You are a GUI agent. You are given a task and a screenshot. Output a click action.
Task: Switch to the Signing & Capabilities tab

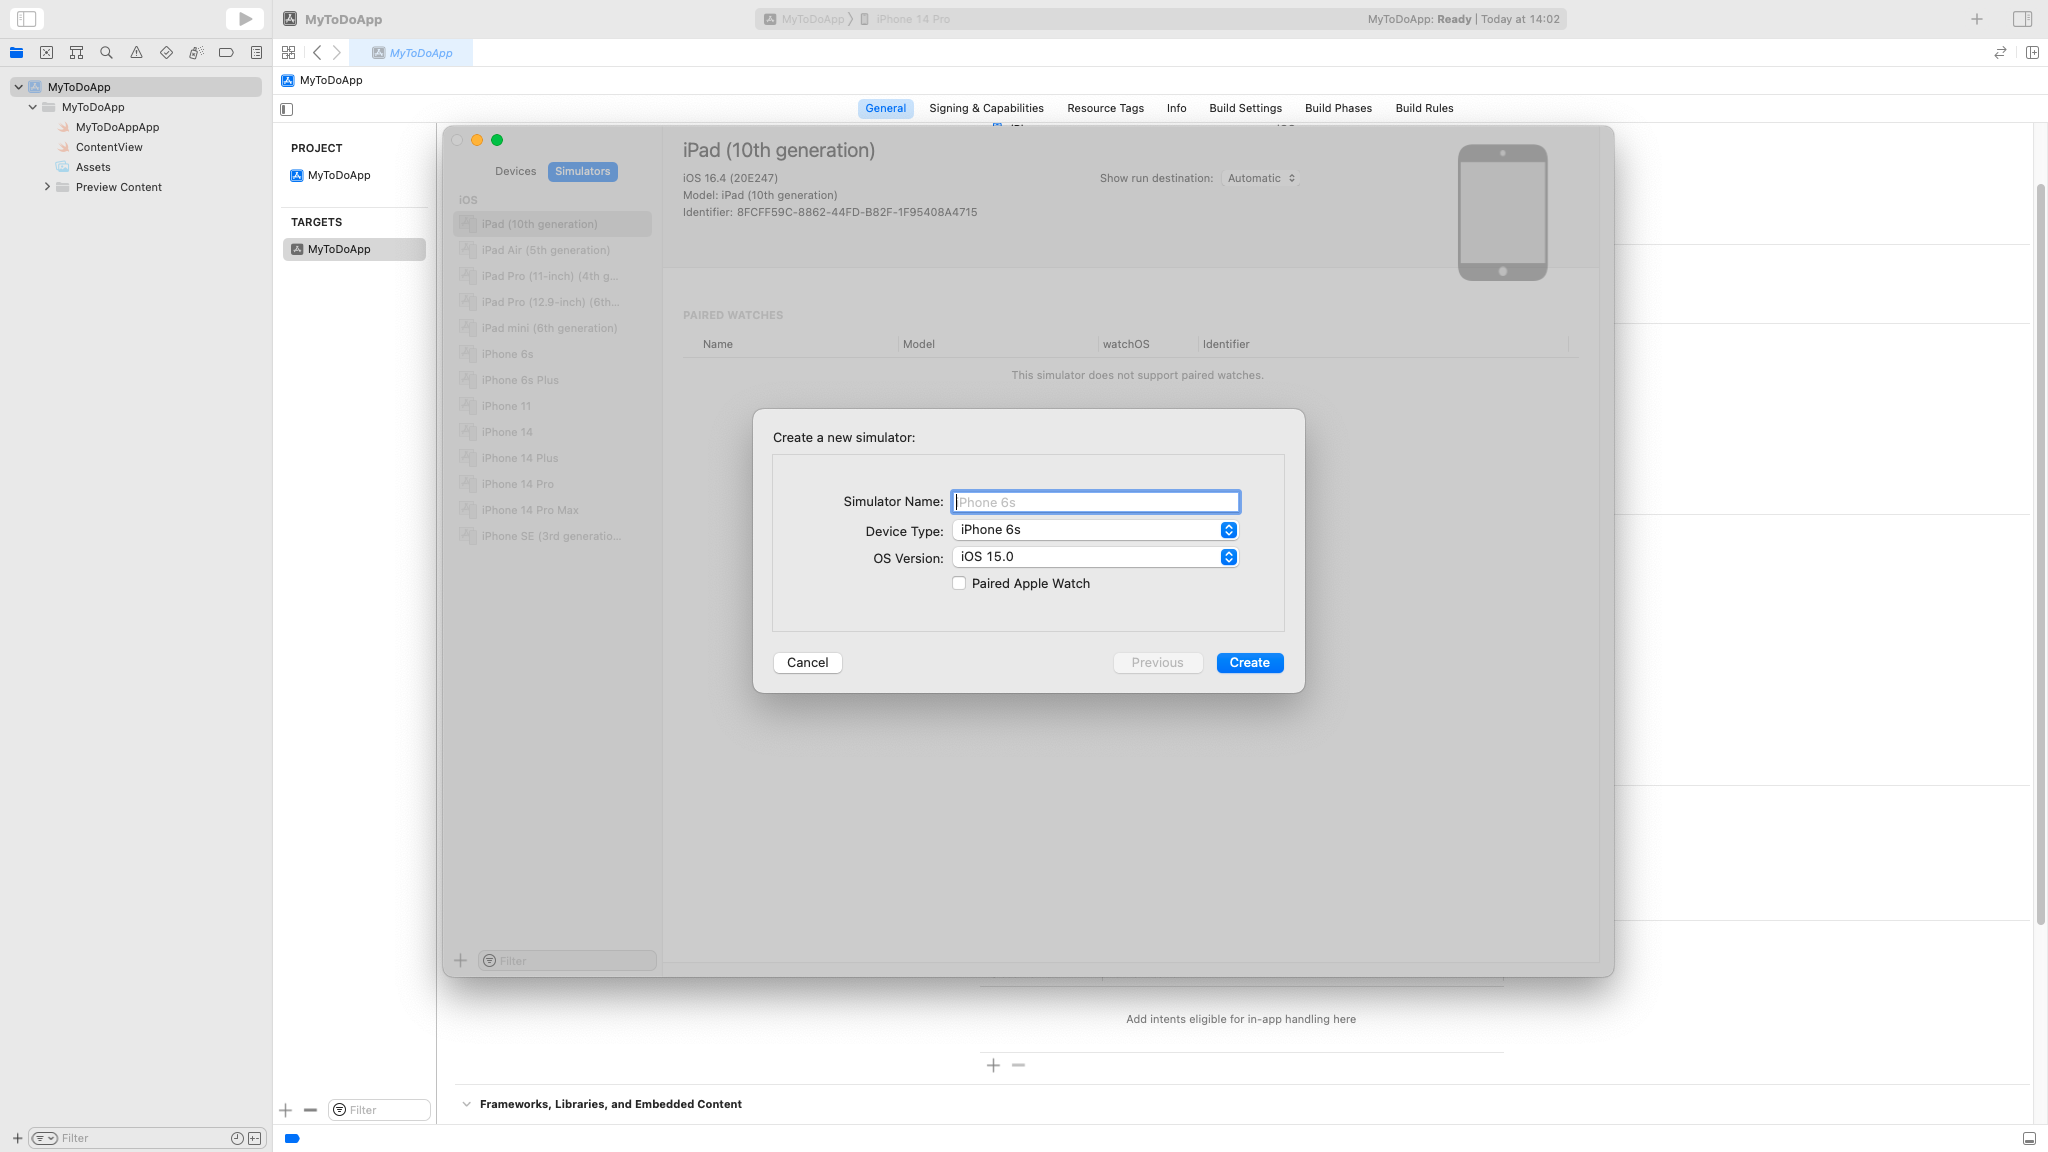(x=986, y=108)
